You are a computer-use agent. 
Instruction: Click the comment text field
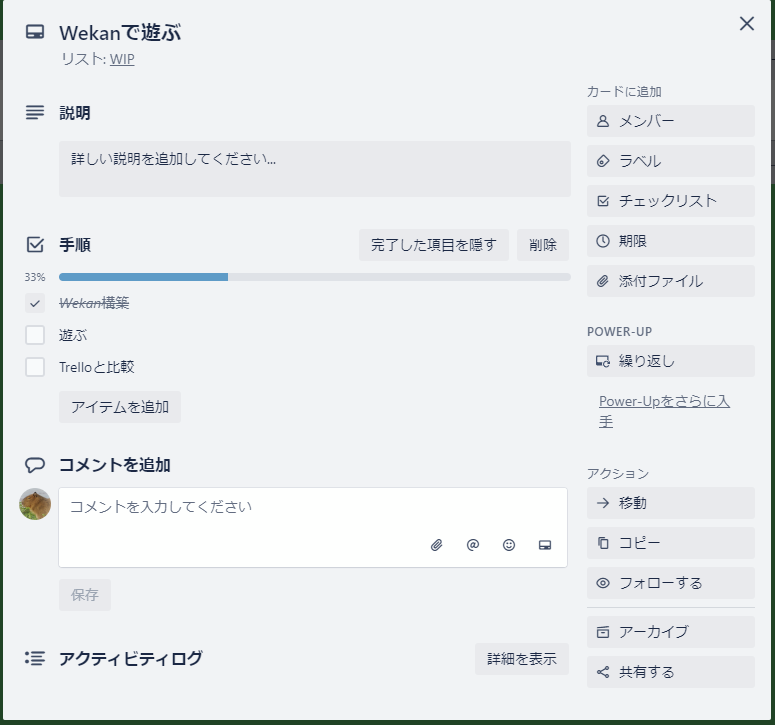point(313,527)
